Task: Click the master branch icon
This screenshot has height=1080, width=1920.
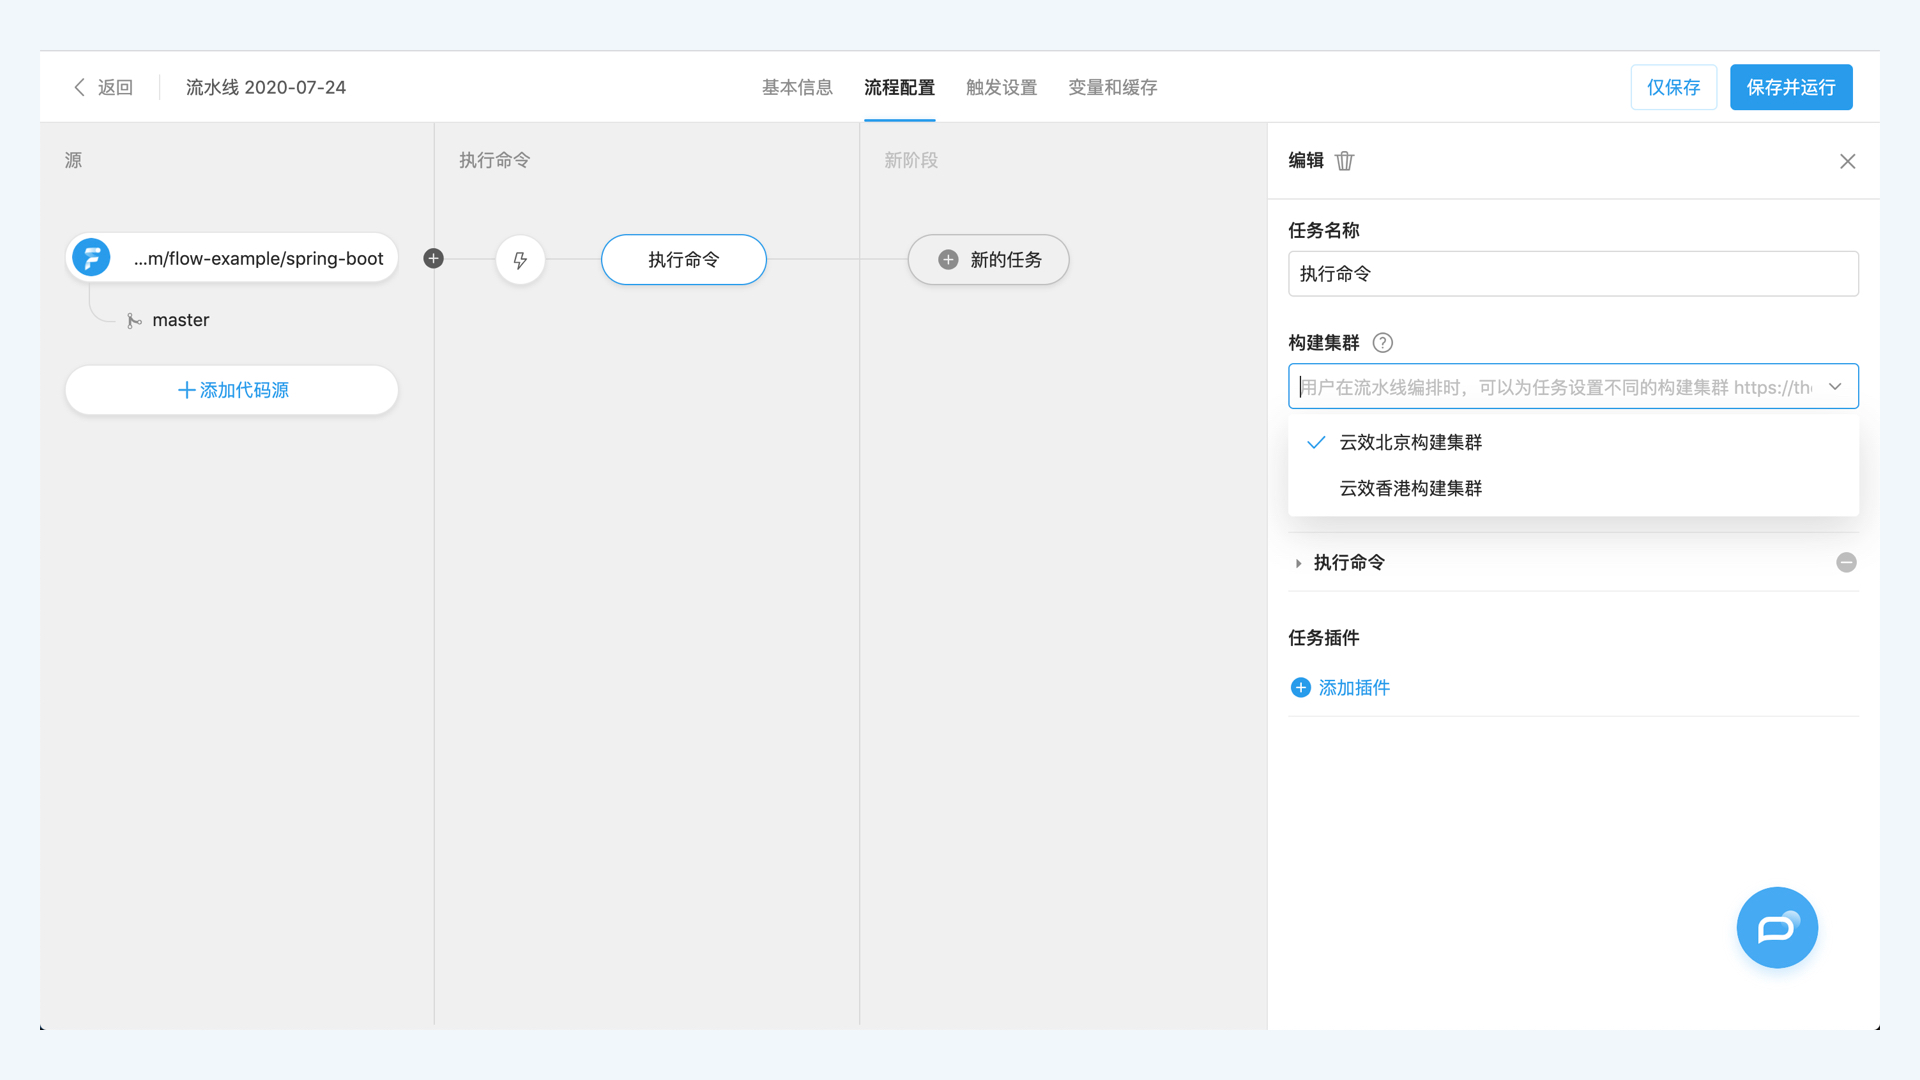Action: pos(134,321)
